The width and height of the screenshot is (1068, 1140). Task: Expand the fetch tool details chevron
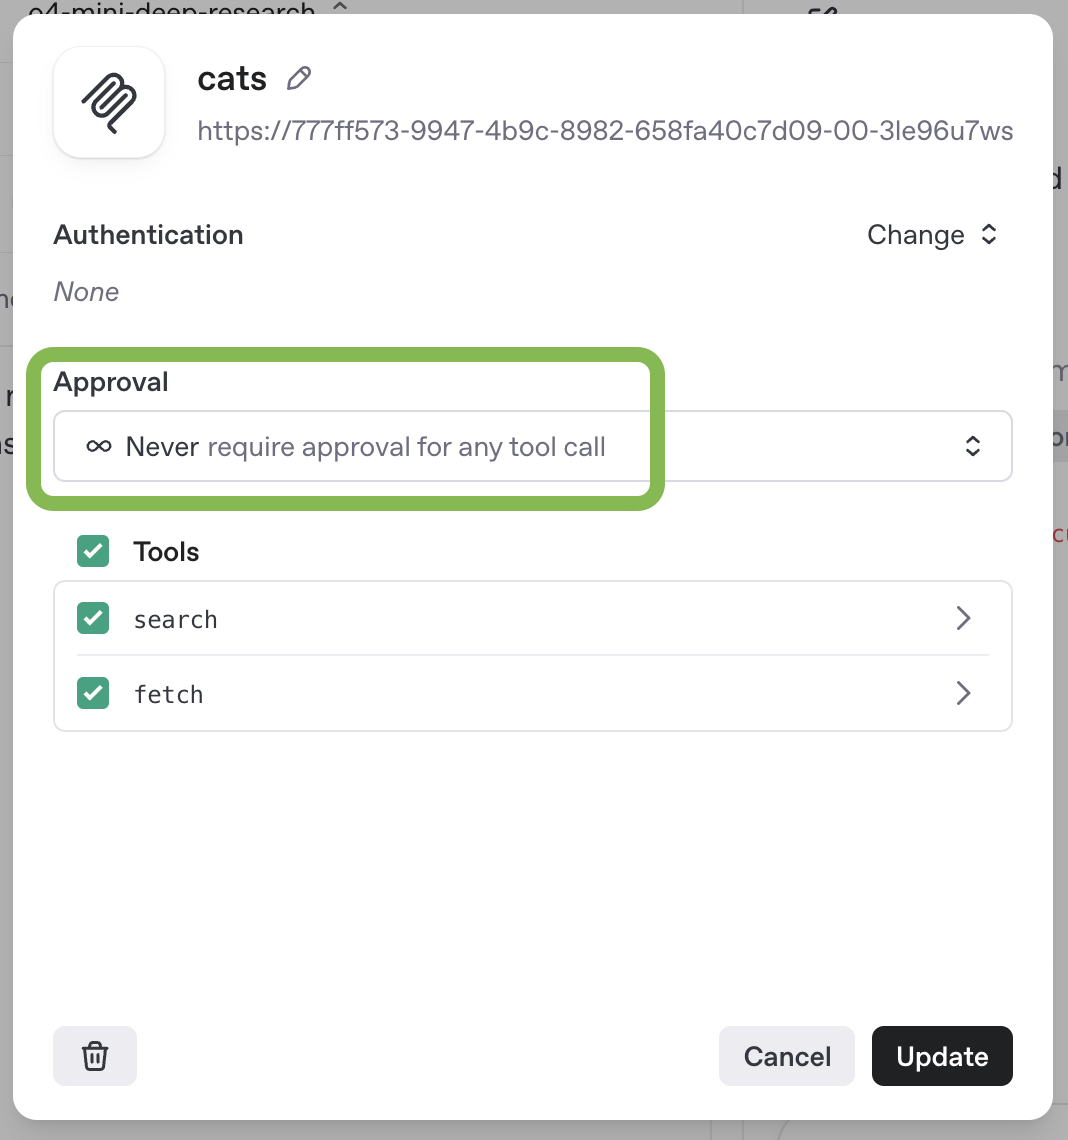(963, 693)
